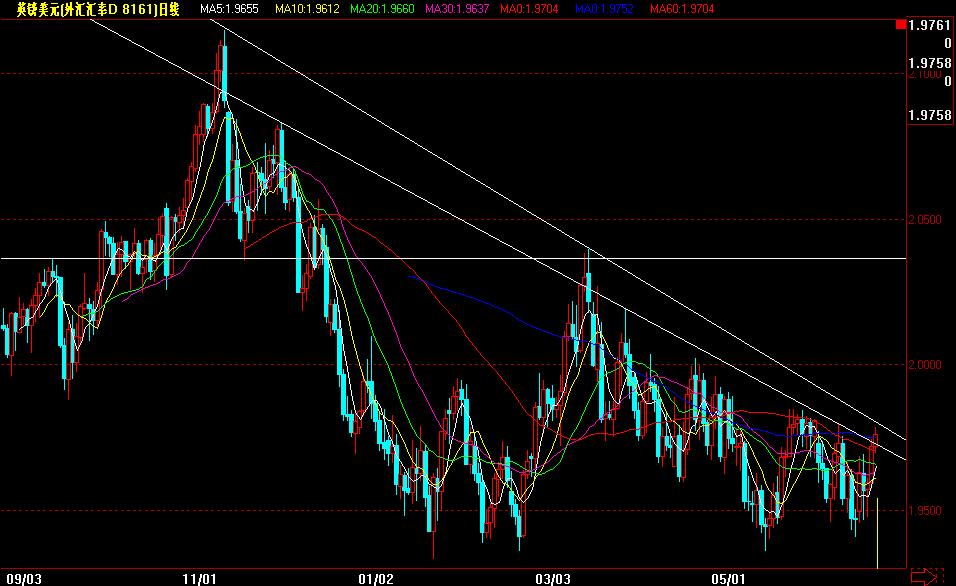Screen dimensions: 956x586
Task: Select the chart title with 8161 daily label
Action: [98, 9]
